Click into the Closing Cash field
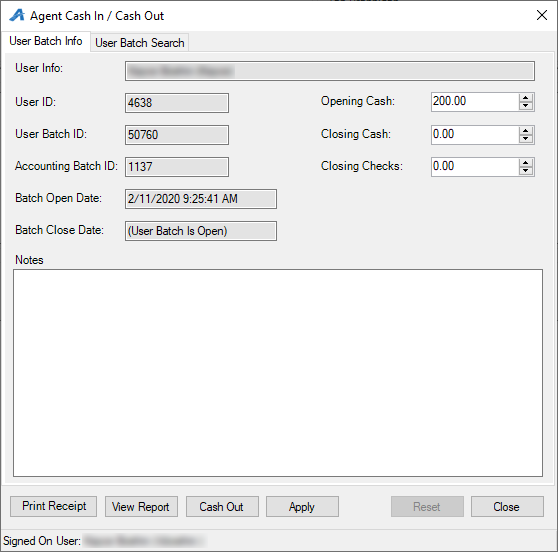 point(475,135)
